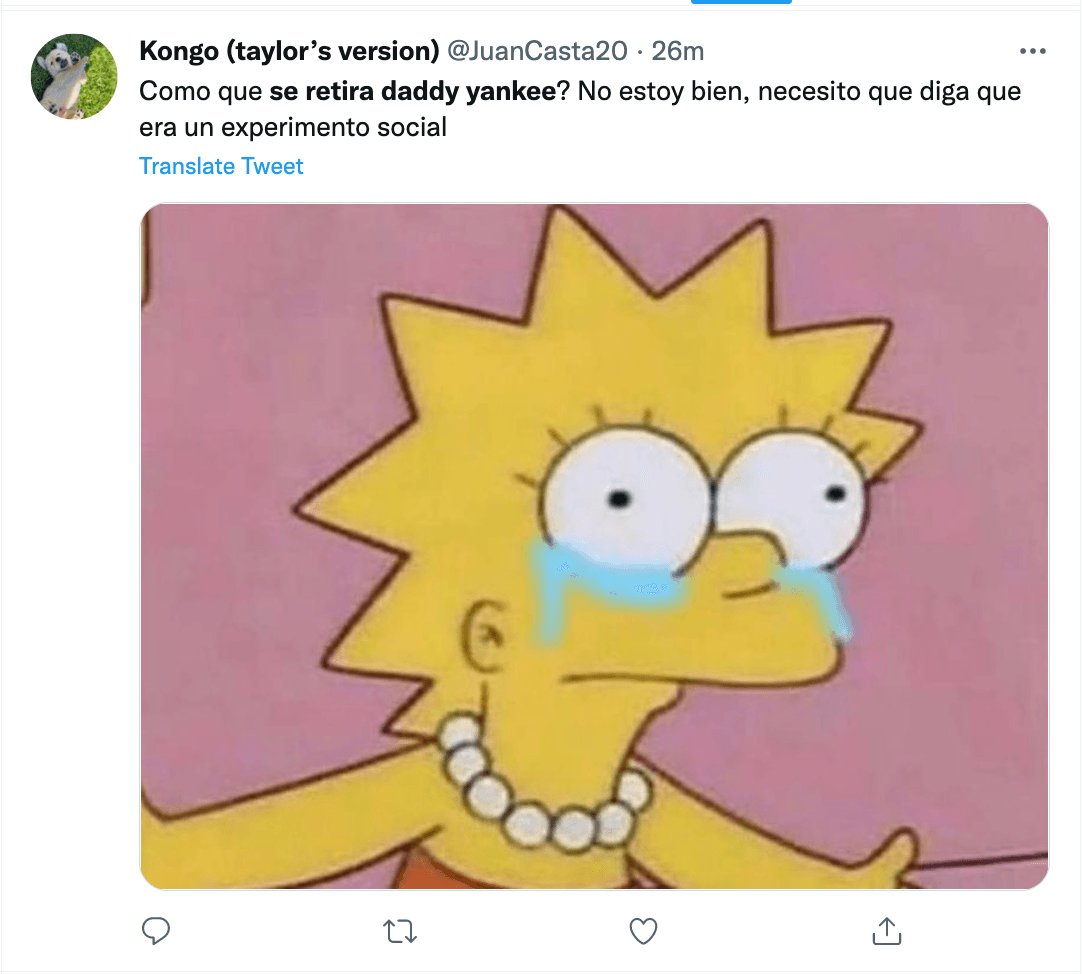Toggle the reply action for this tweet
This screenshot has height=974, width=1082.
(156, 930)
